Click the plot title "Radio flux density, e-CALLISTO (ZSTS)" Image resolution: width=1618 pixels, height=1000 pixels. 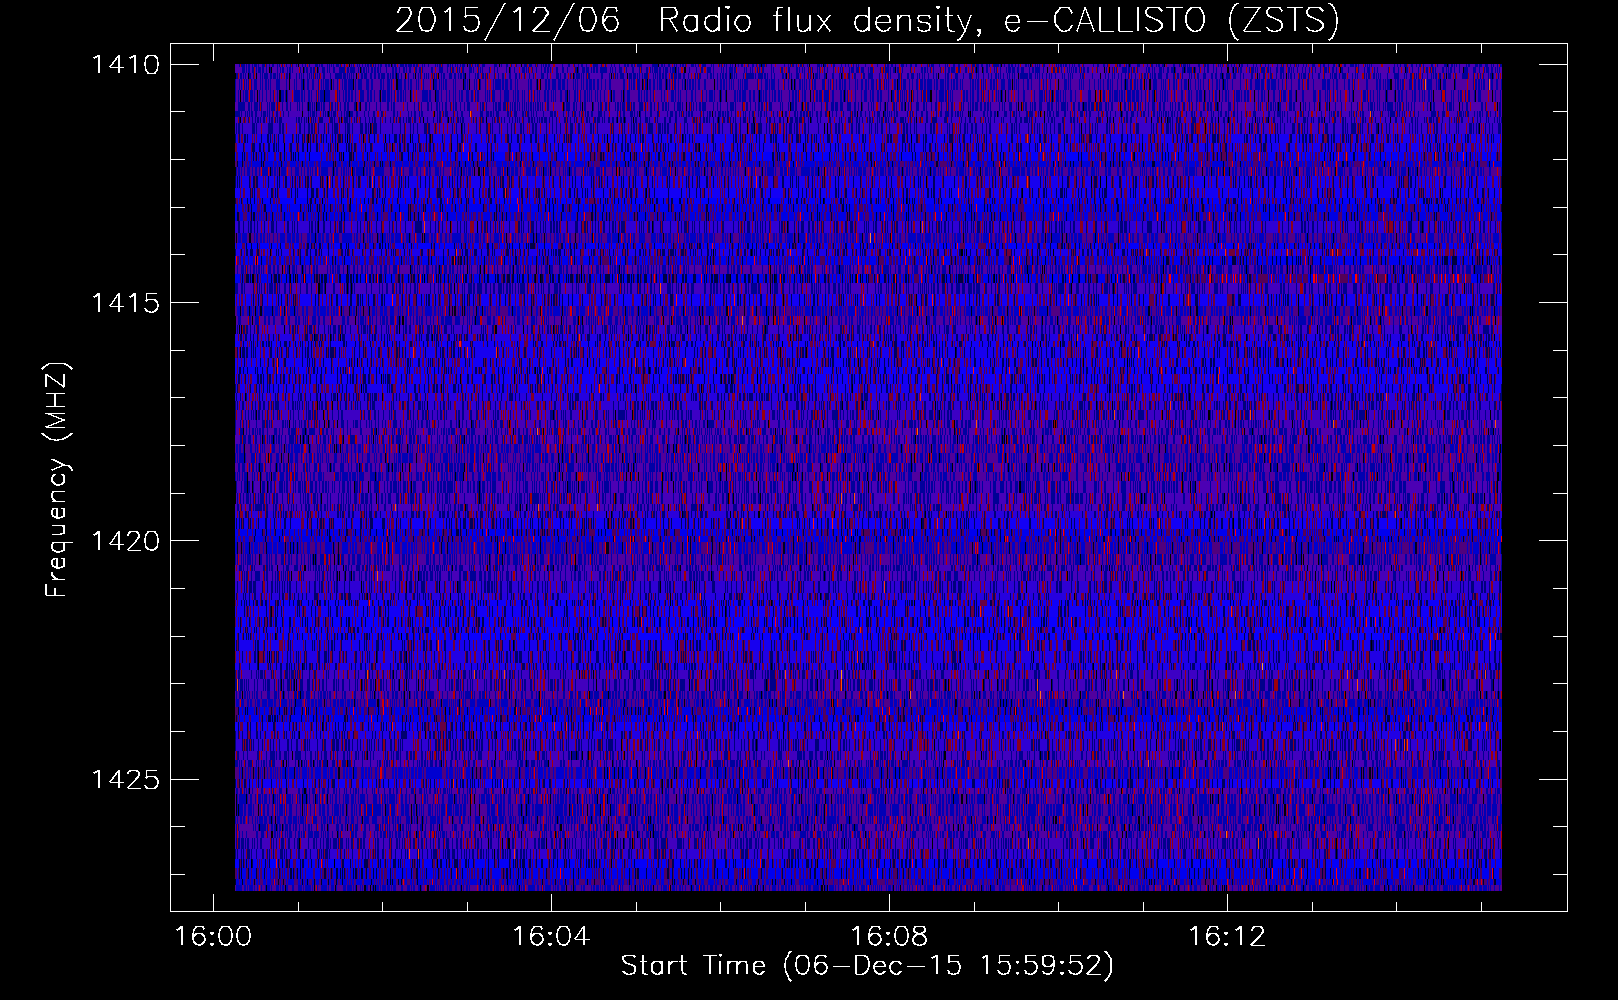coord(998,21)
